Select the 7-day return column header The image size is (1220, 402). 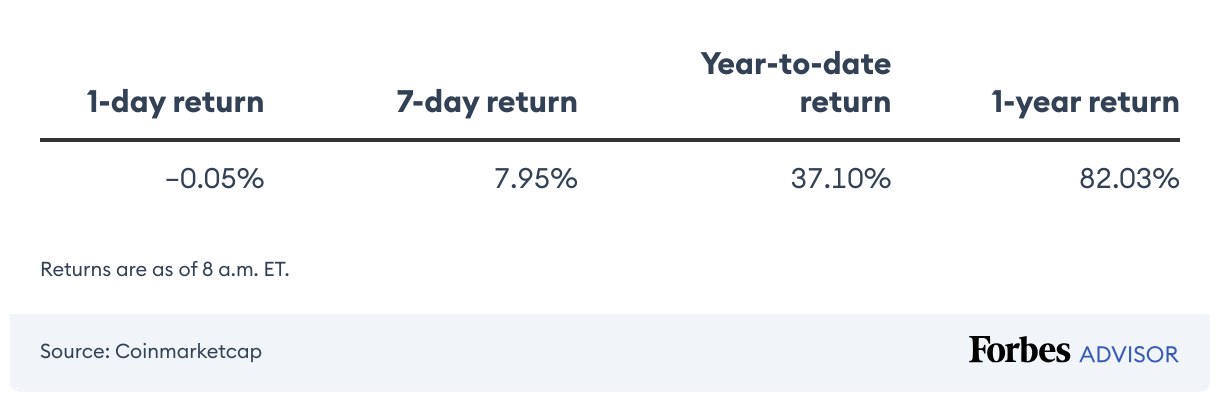point(487,102)
